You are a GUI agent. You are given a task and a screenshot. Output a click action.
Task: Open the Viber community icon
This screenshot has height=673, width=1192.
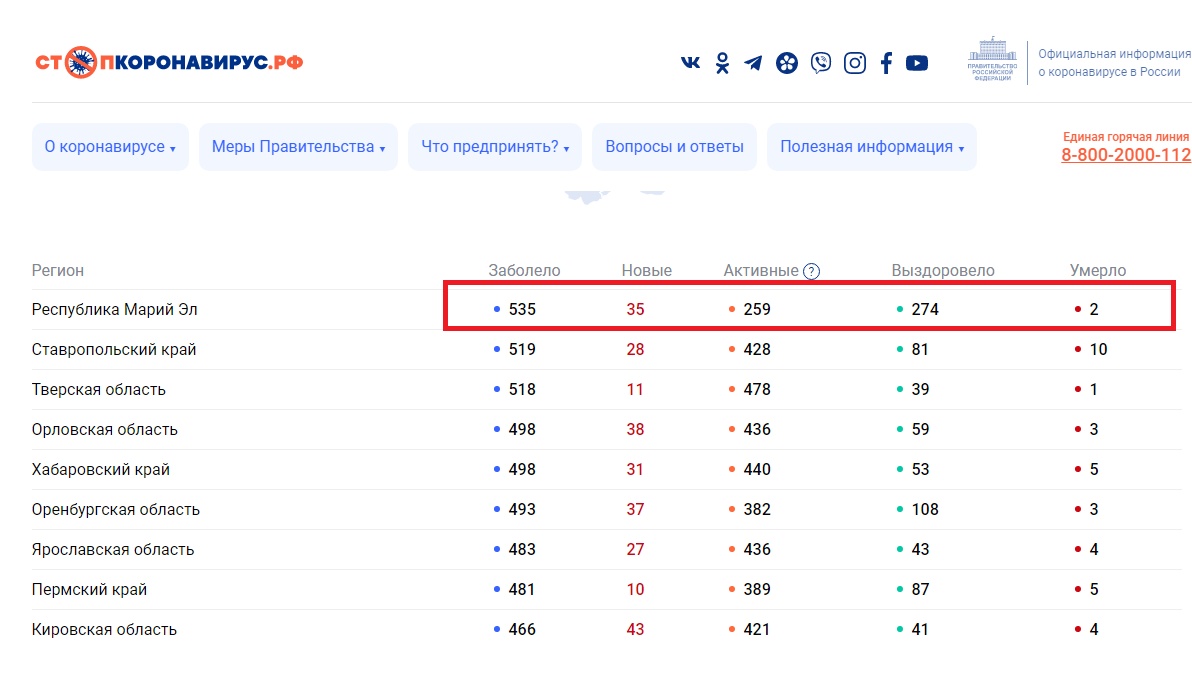tap(820, 63)
